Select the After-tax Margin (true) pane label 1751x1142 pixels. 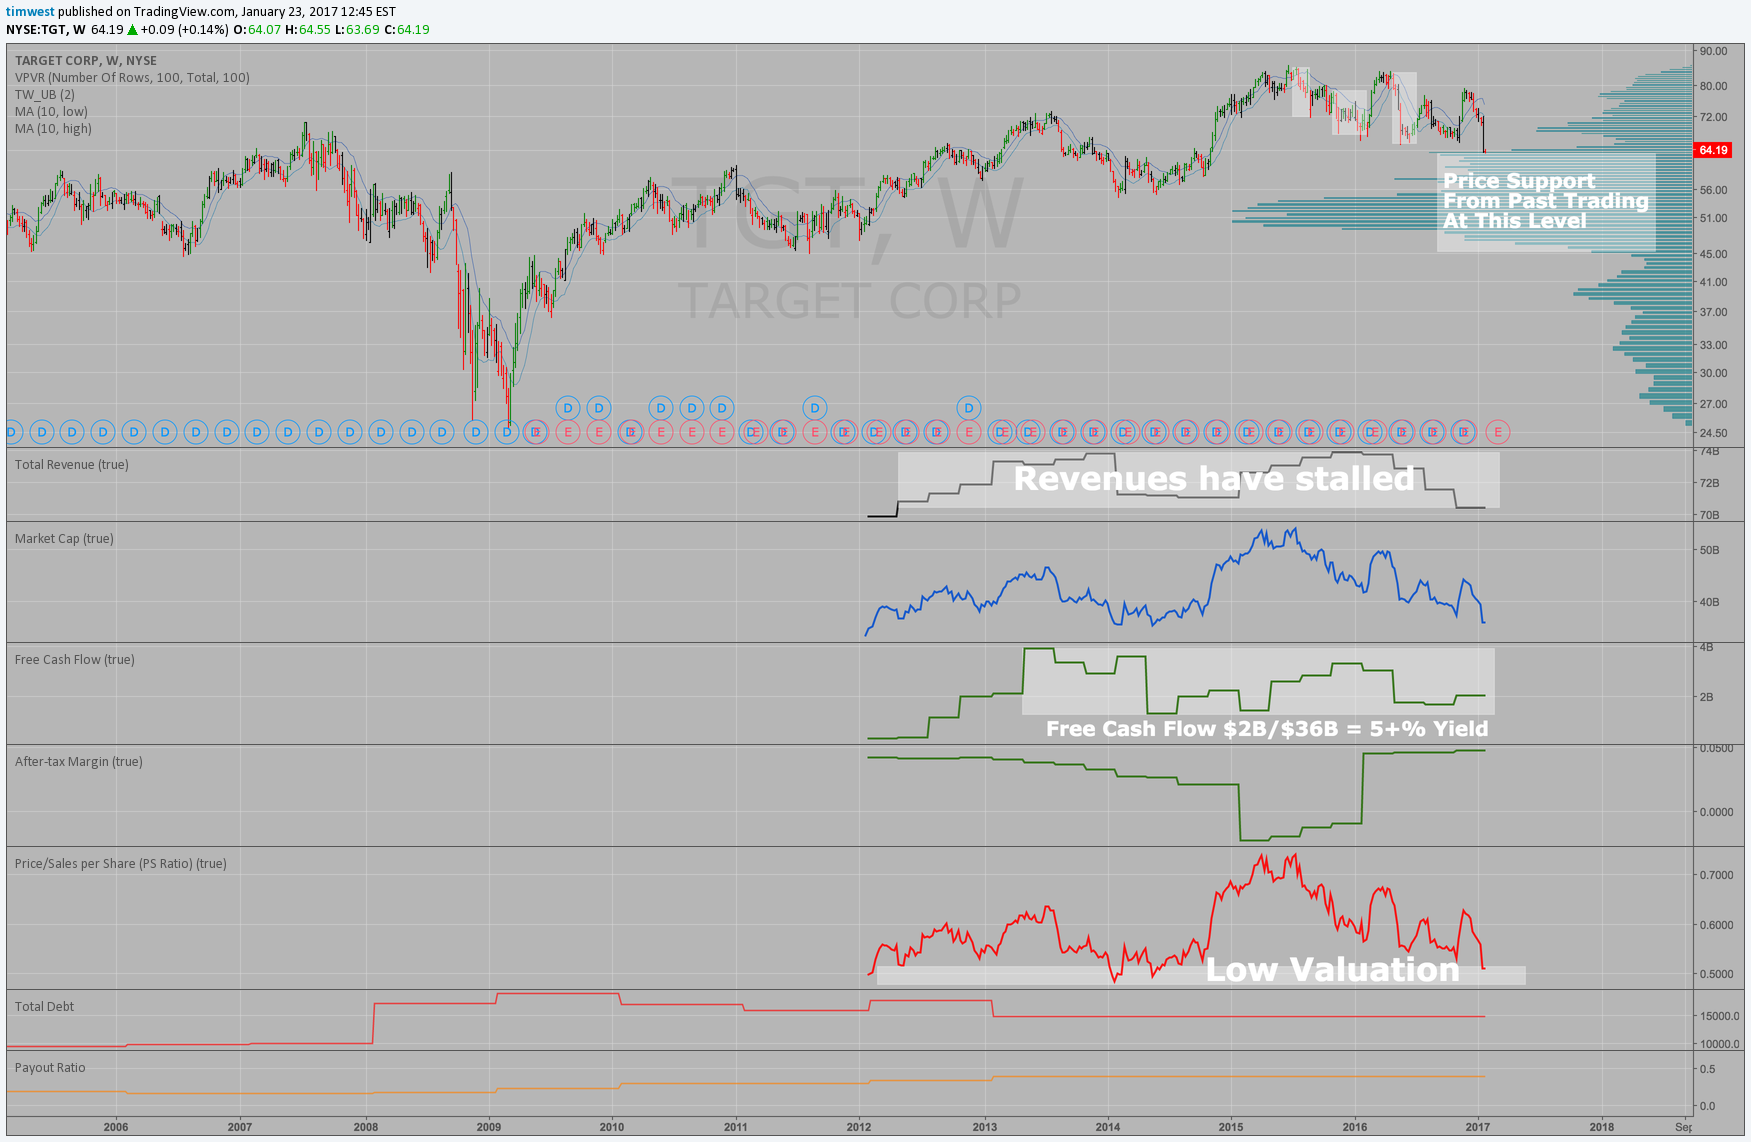[x=79, y=762]
